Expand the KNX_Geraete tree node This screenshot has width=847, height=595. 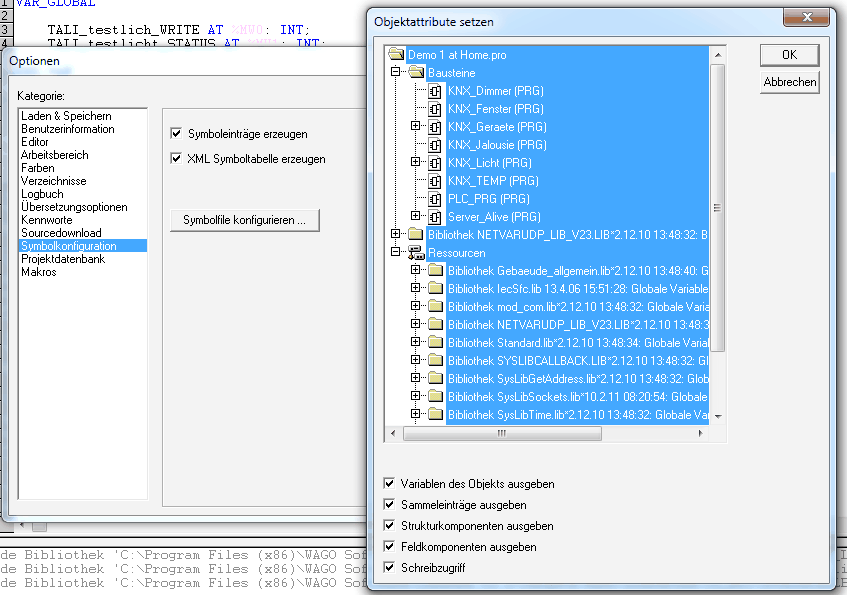tap(415, 127)
